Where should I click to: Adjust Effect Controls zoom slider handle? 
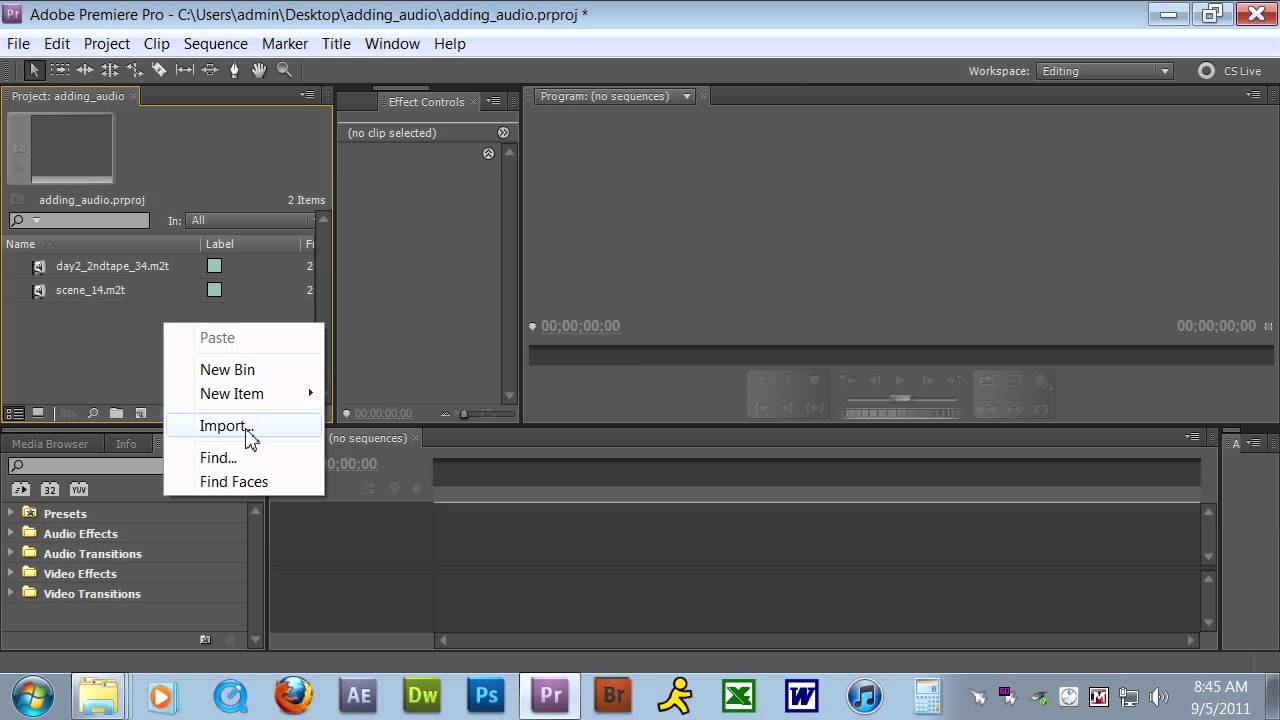(x=464, y=414)
